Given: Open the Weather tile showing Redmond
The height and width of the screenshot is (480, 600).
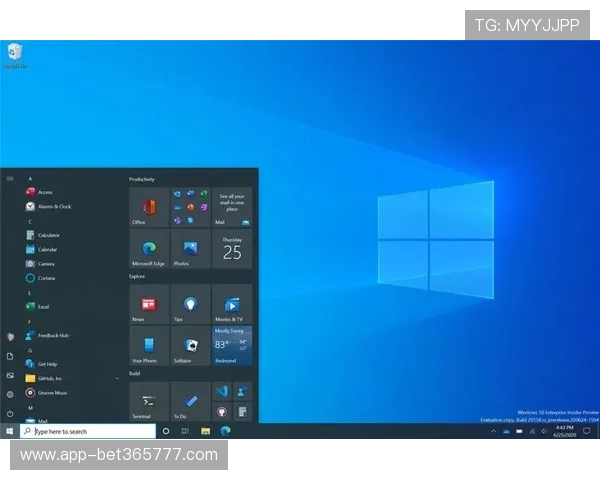Looking at the screenshot, I should point(232,345).
